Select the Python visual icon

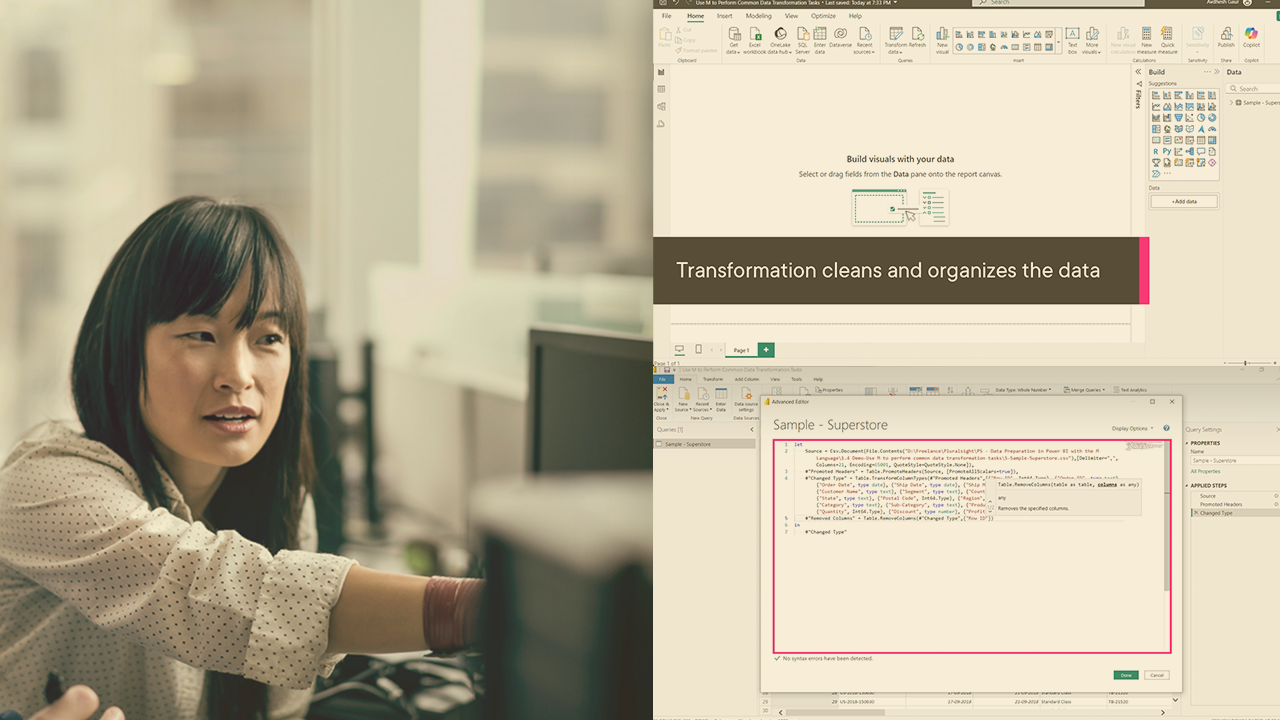[1166, 151]
